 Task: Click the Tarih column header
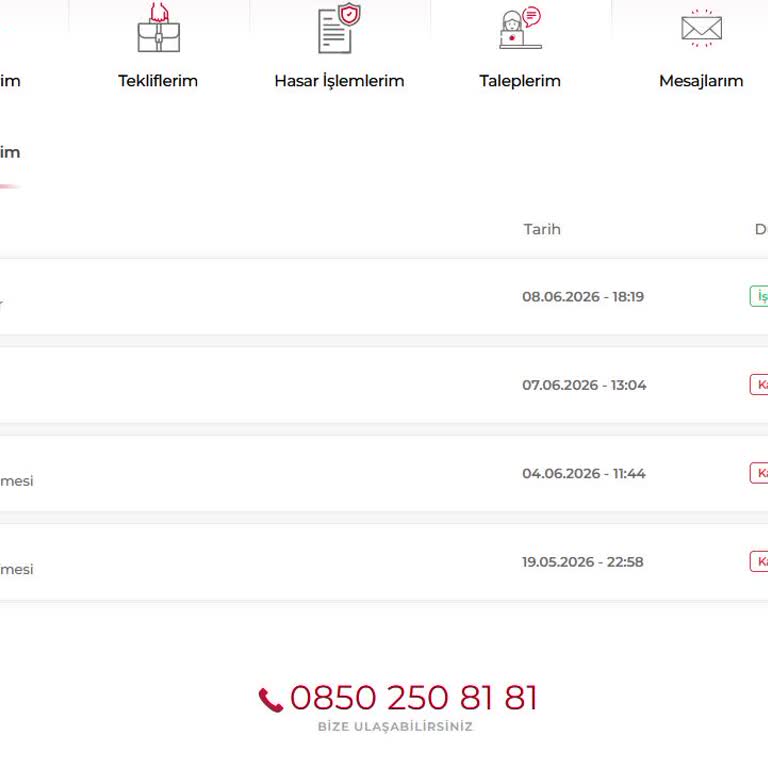click(x=542, y=229)
